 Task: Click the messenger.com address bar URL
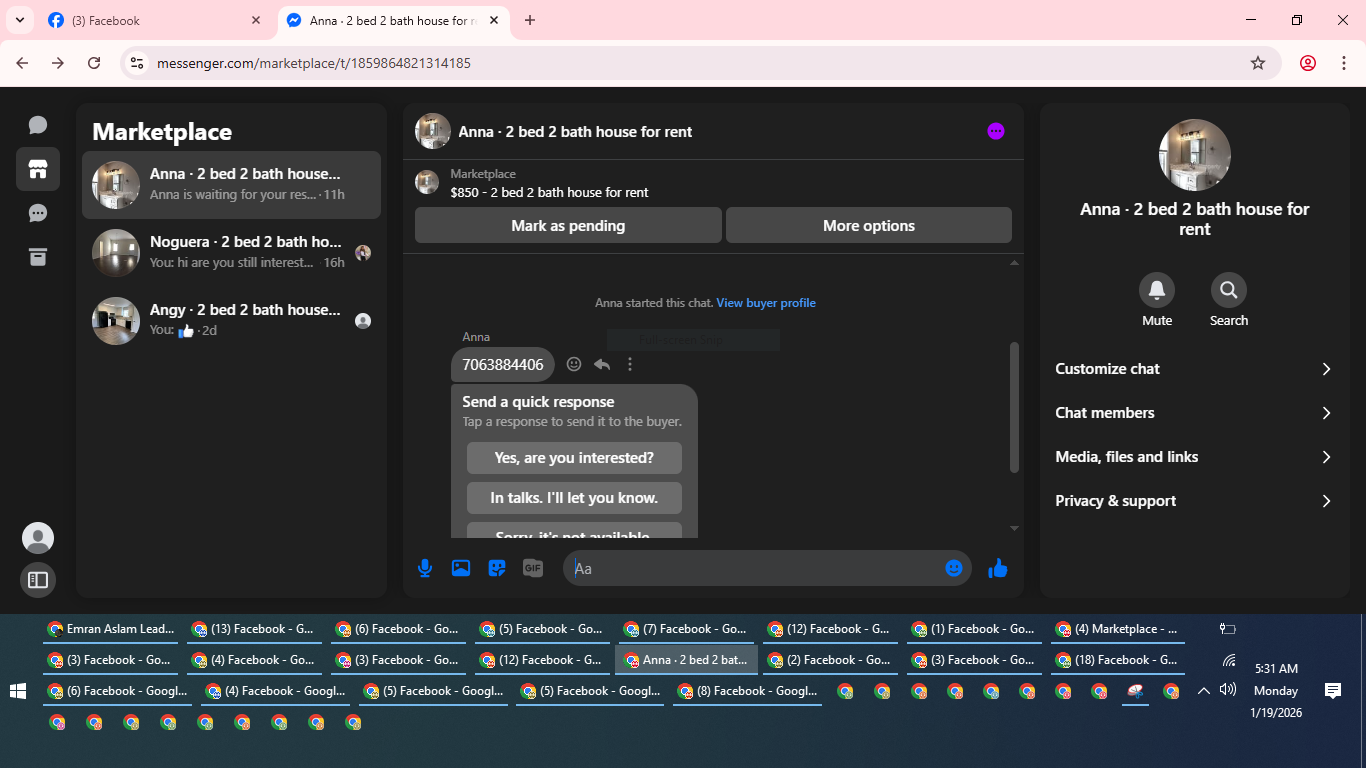click(314, 63)
